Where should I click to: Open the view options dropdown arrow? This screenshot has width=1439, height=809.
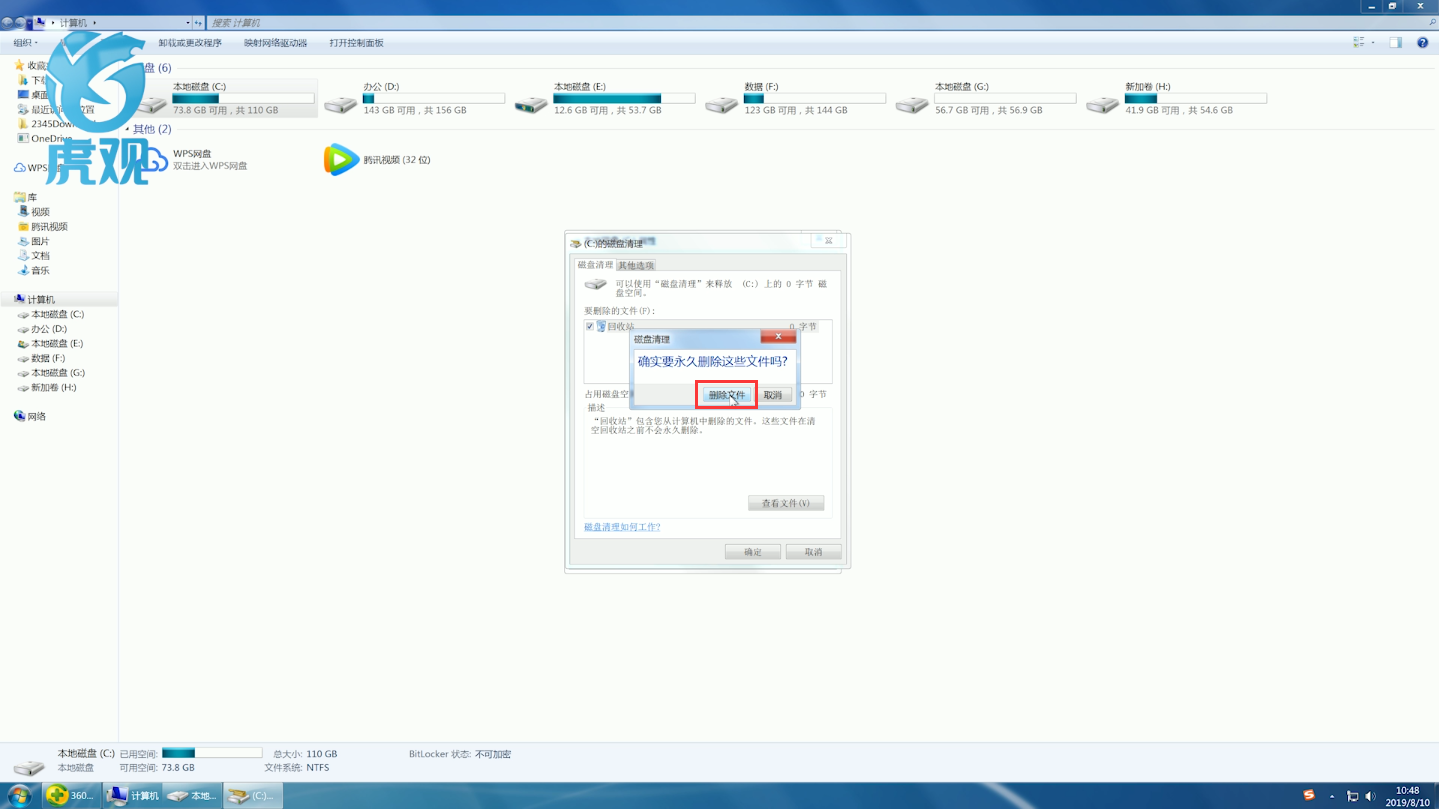click(x=1373, y=43)
